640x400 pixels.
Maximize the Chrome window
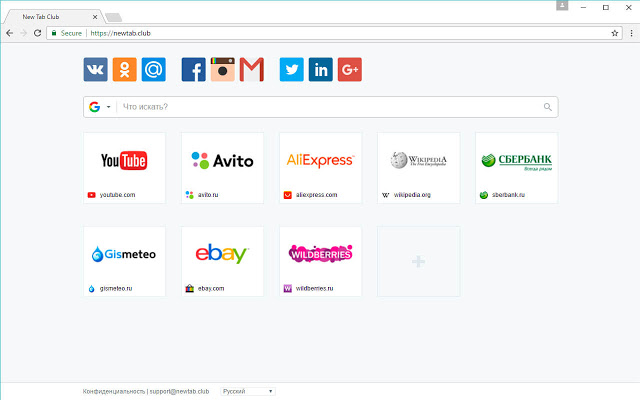[606, 7]
